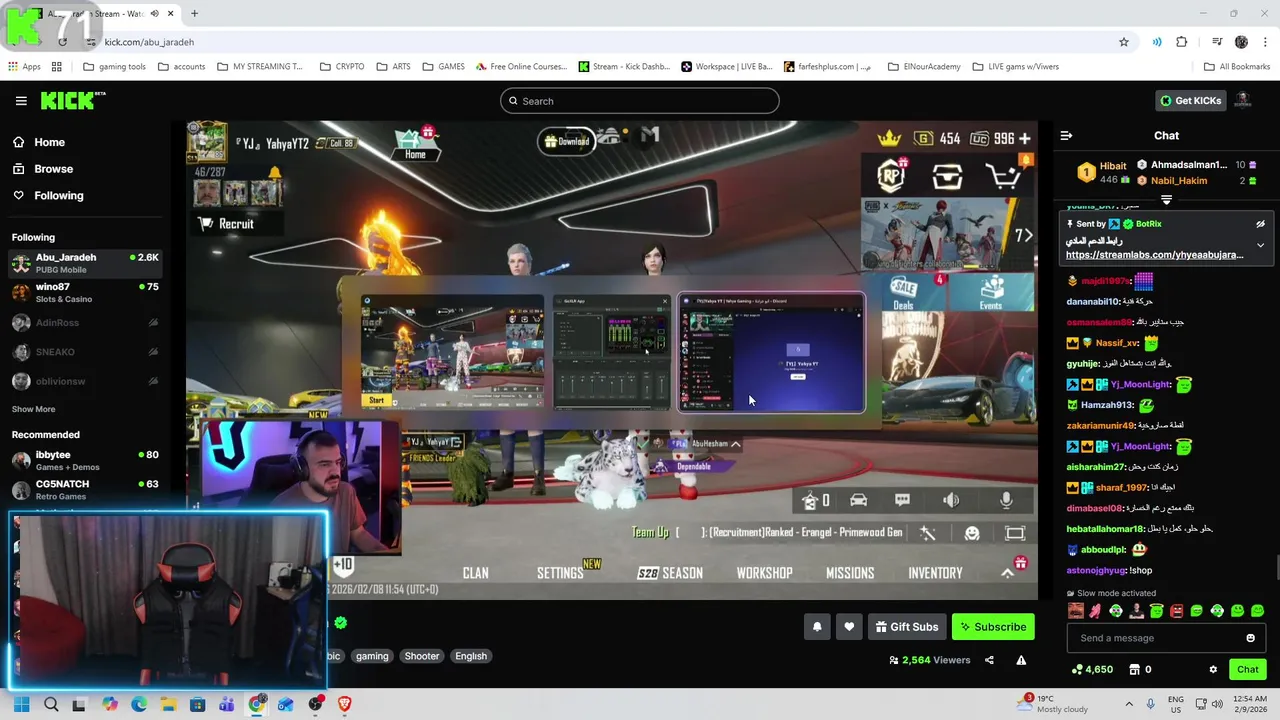Show hidden system tray icons

(x=1129, y=704)
